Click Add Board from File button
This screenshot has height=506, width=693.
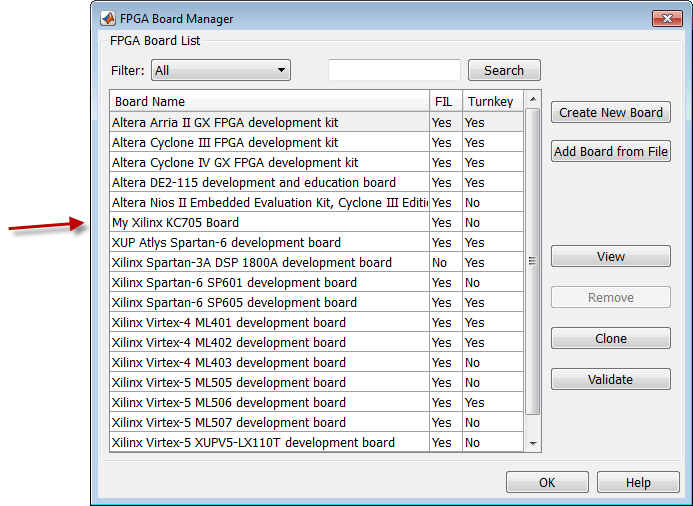click(x=610, y=152)
